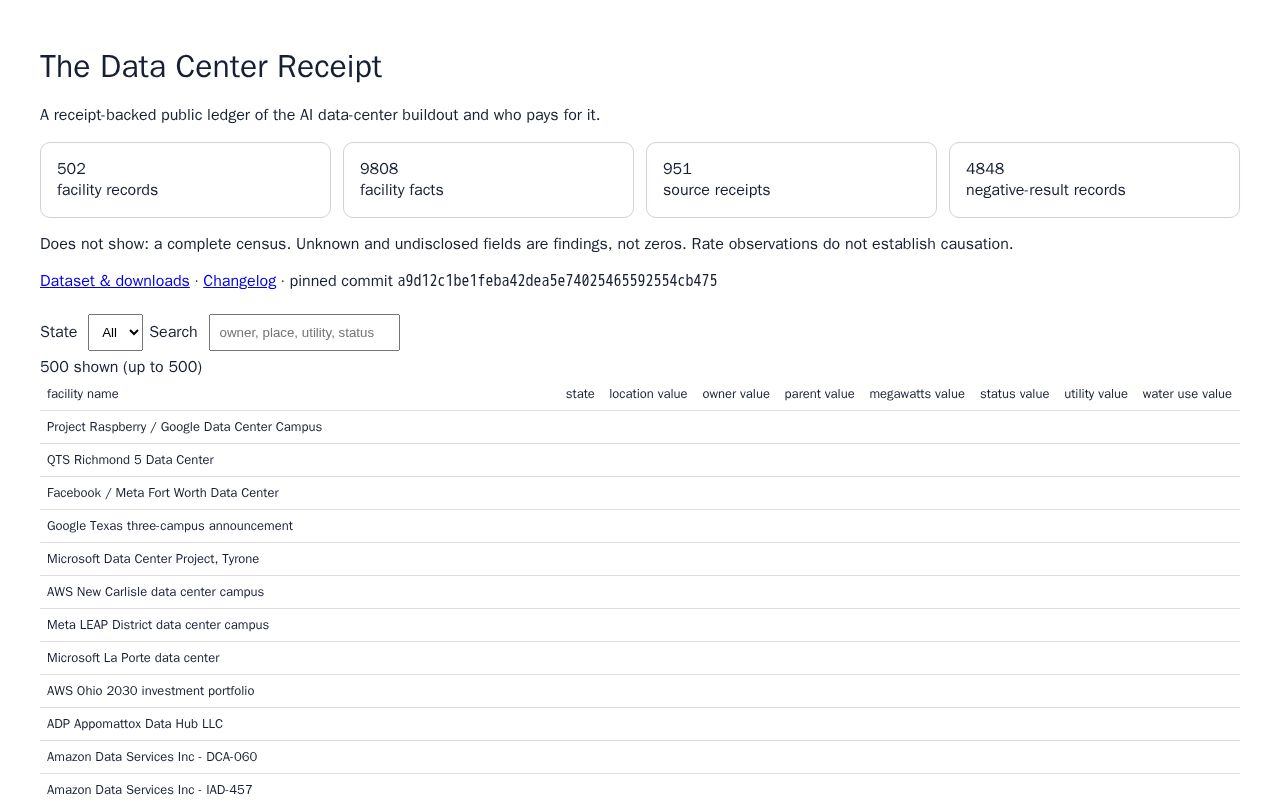Select Project Raspberry / Google Data Center Campus row

(x=640, y=427)
